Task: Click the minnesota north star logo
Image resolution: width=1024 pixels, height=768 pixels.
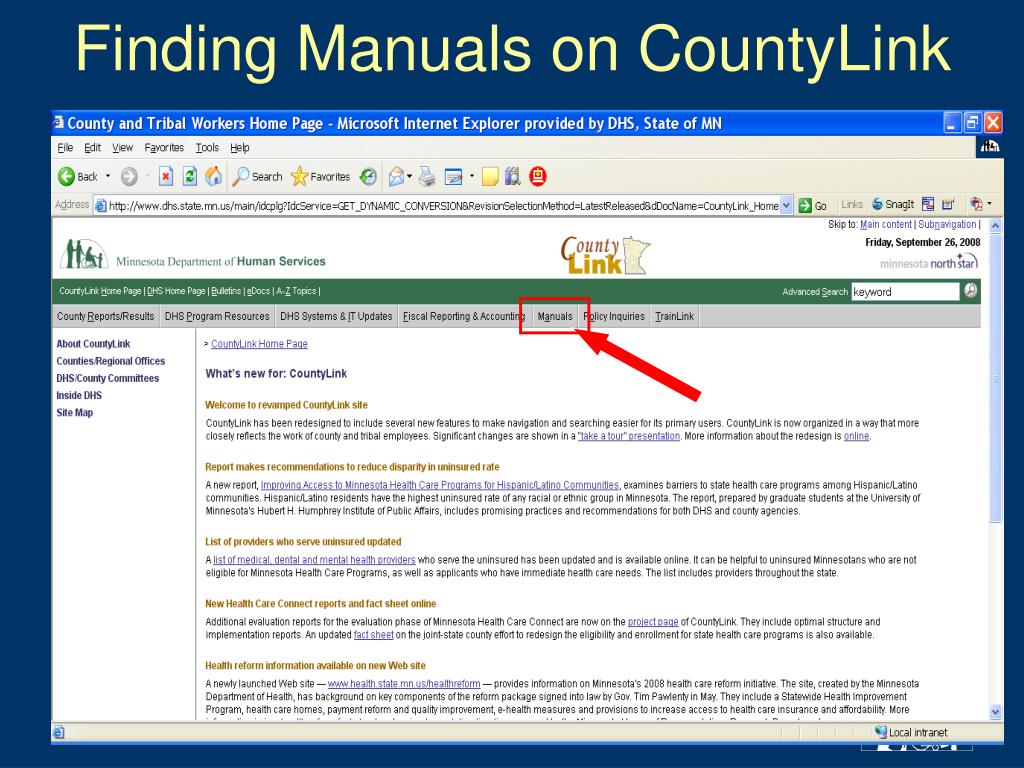Action: pyautogui.click(x=929, y=262)
